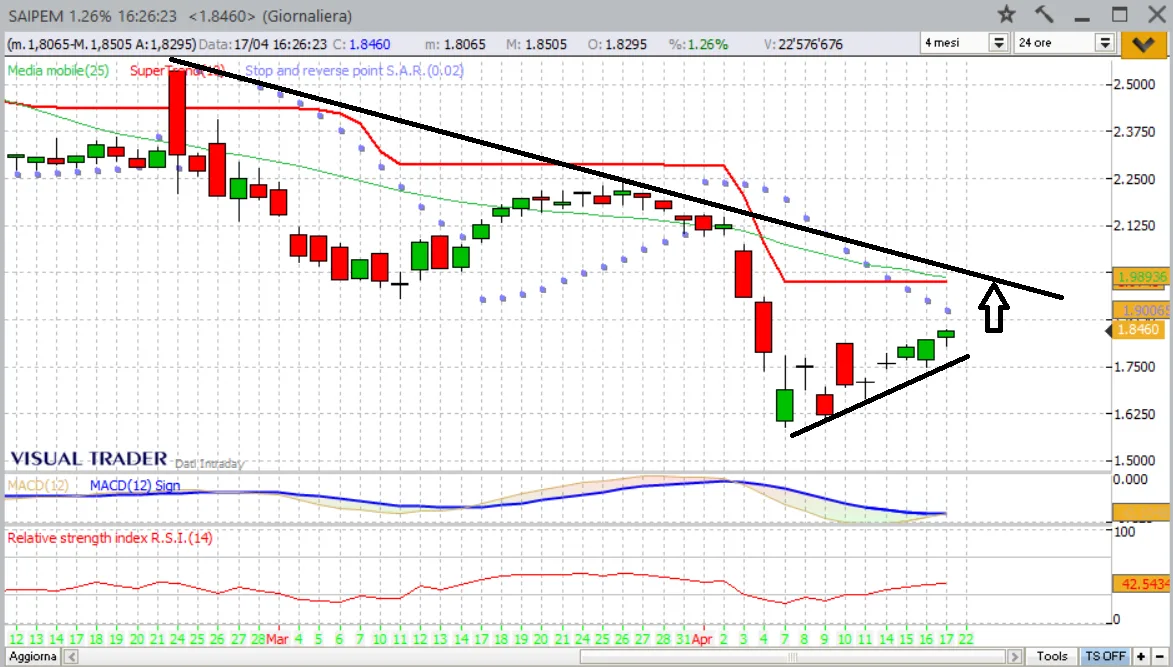
Task: Click the Mar month label on axis
Action: pyautogui.click(x=277, y=639)
